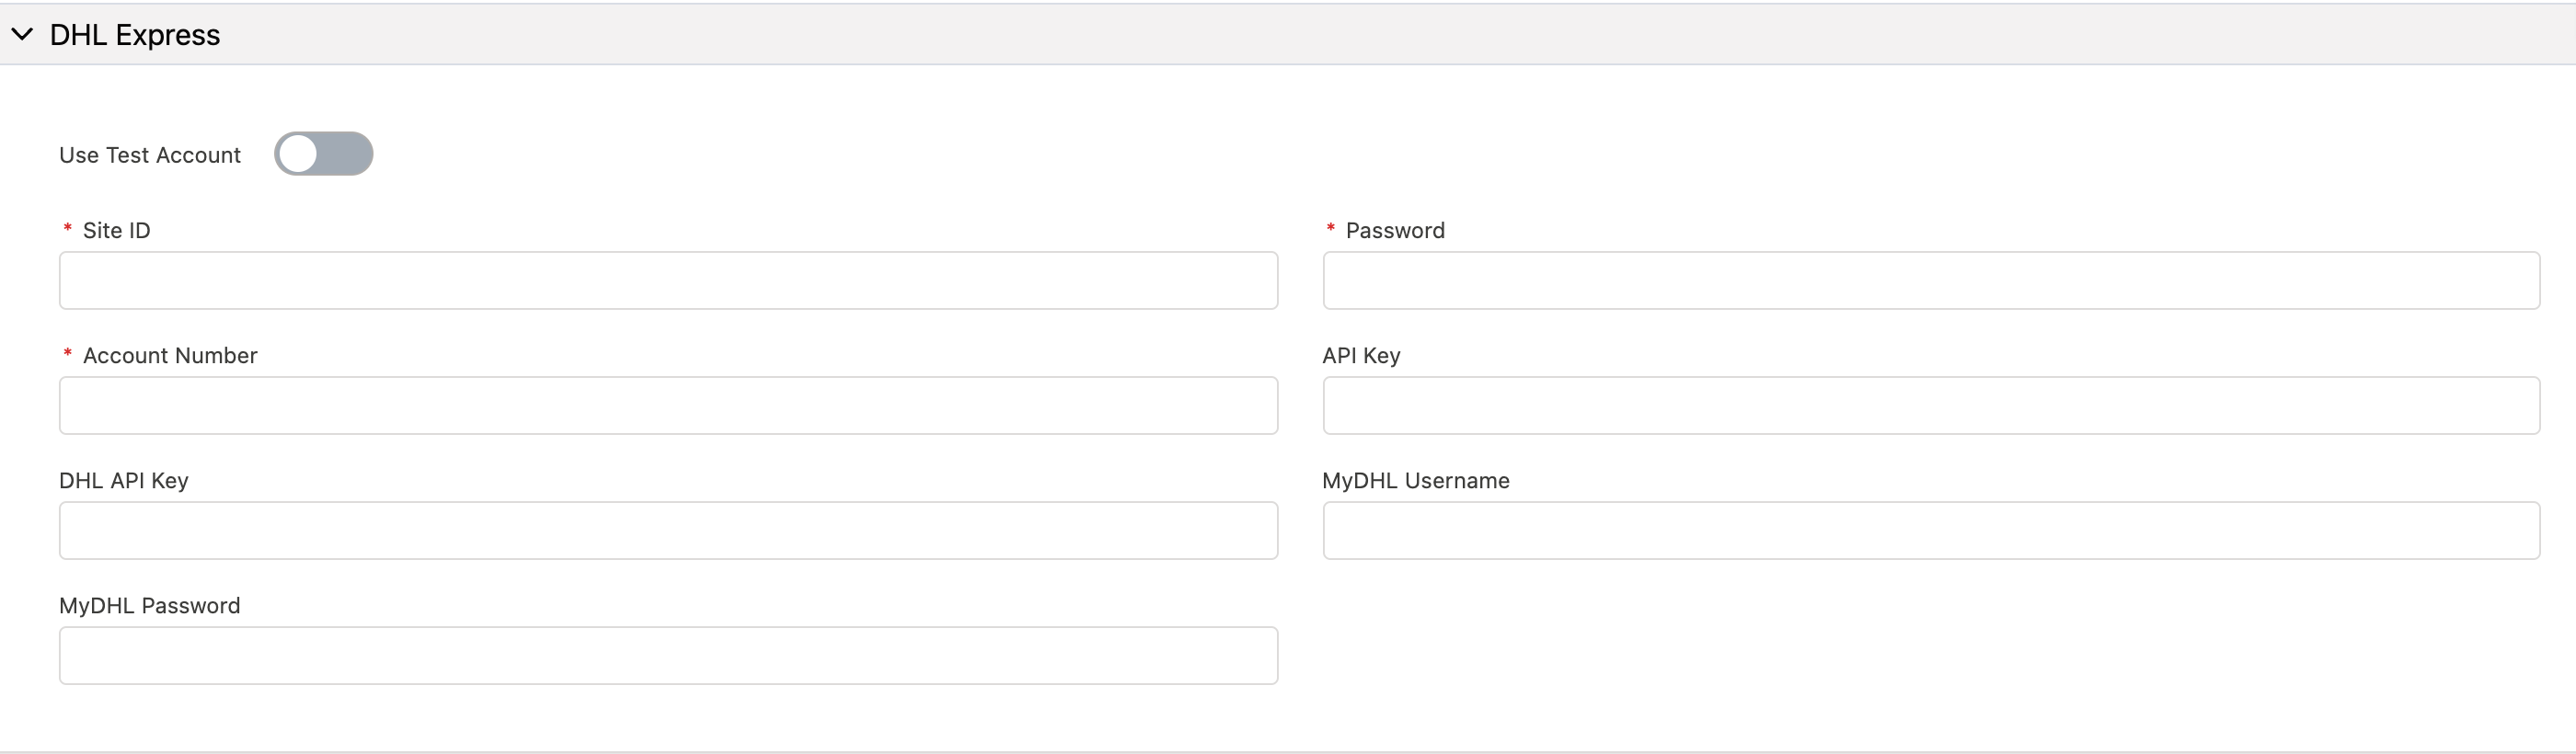Click into the MyDHL Password field

click(668, 655)
